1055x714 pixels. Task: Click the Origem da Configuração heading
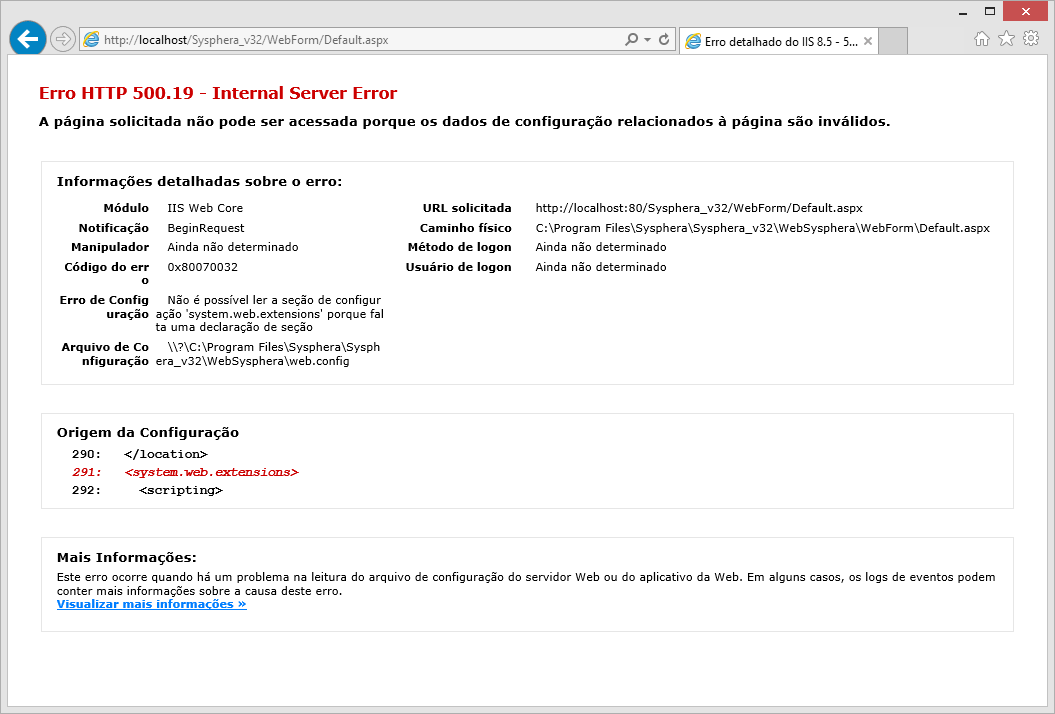(148, 433)
